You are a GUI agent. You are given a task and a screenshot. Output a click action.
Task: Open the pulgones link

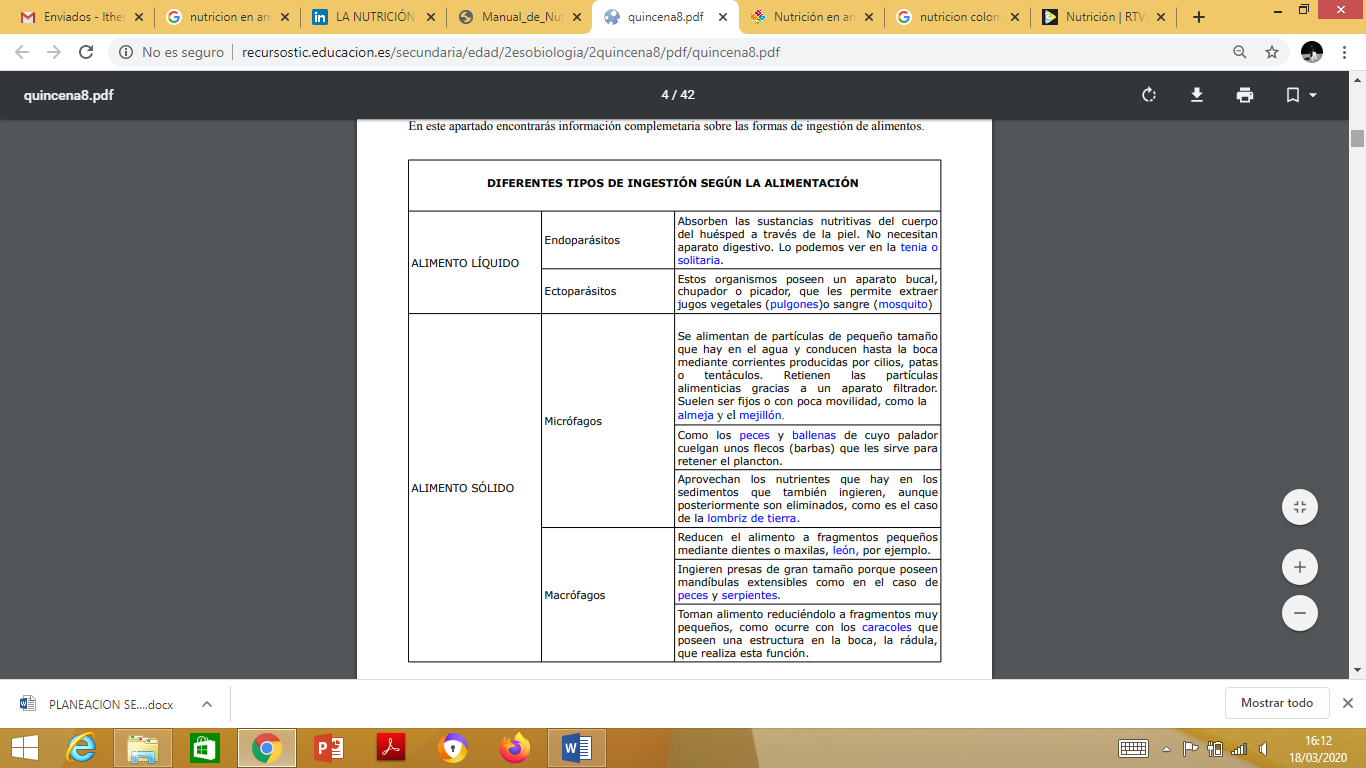[x=795, y=304]
